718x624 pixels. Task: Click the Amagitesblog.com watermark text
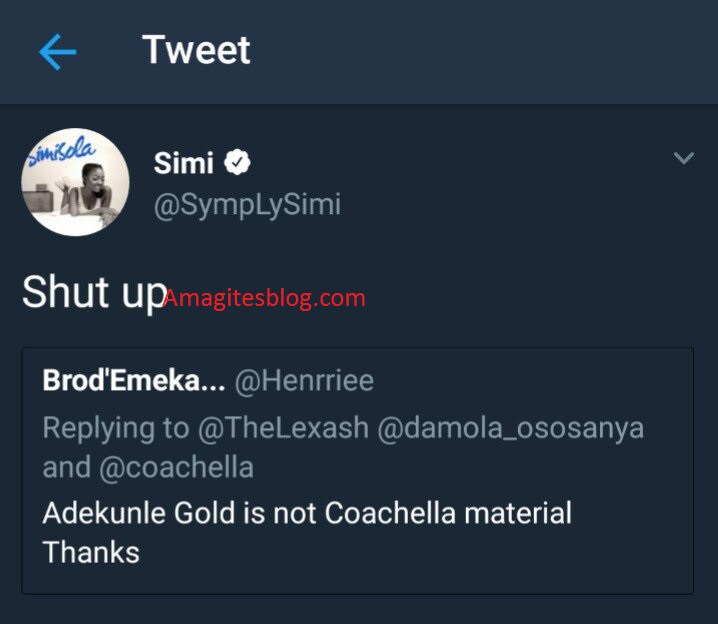click(x=265, y=297)
